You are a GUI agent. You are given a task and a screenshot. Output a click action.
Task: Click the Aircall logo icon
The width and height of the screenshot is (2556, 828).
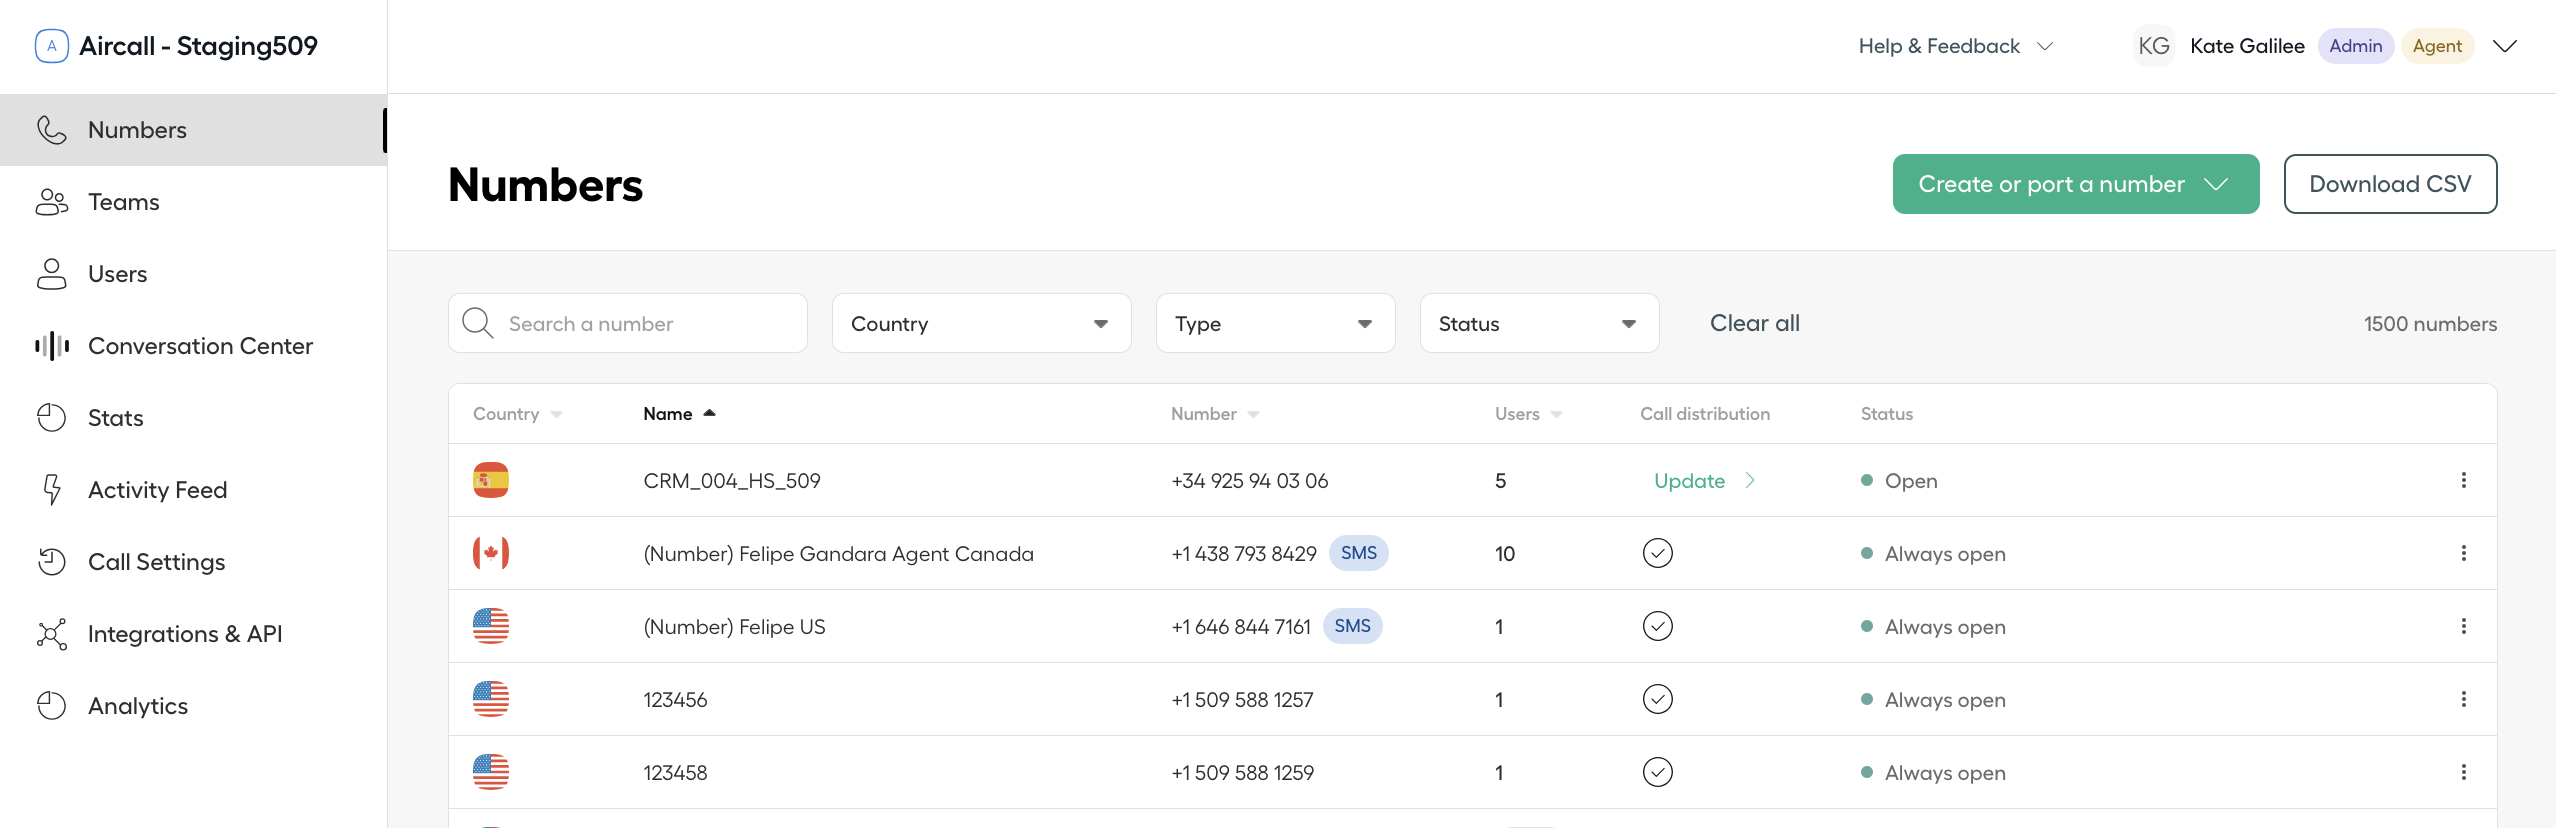pyautogui.click(x=51, y=46)
